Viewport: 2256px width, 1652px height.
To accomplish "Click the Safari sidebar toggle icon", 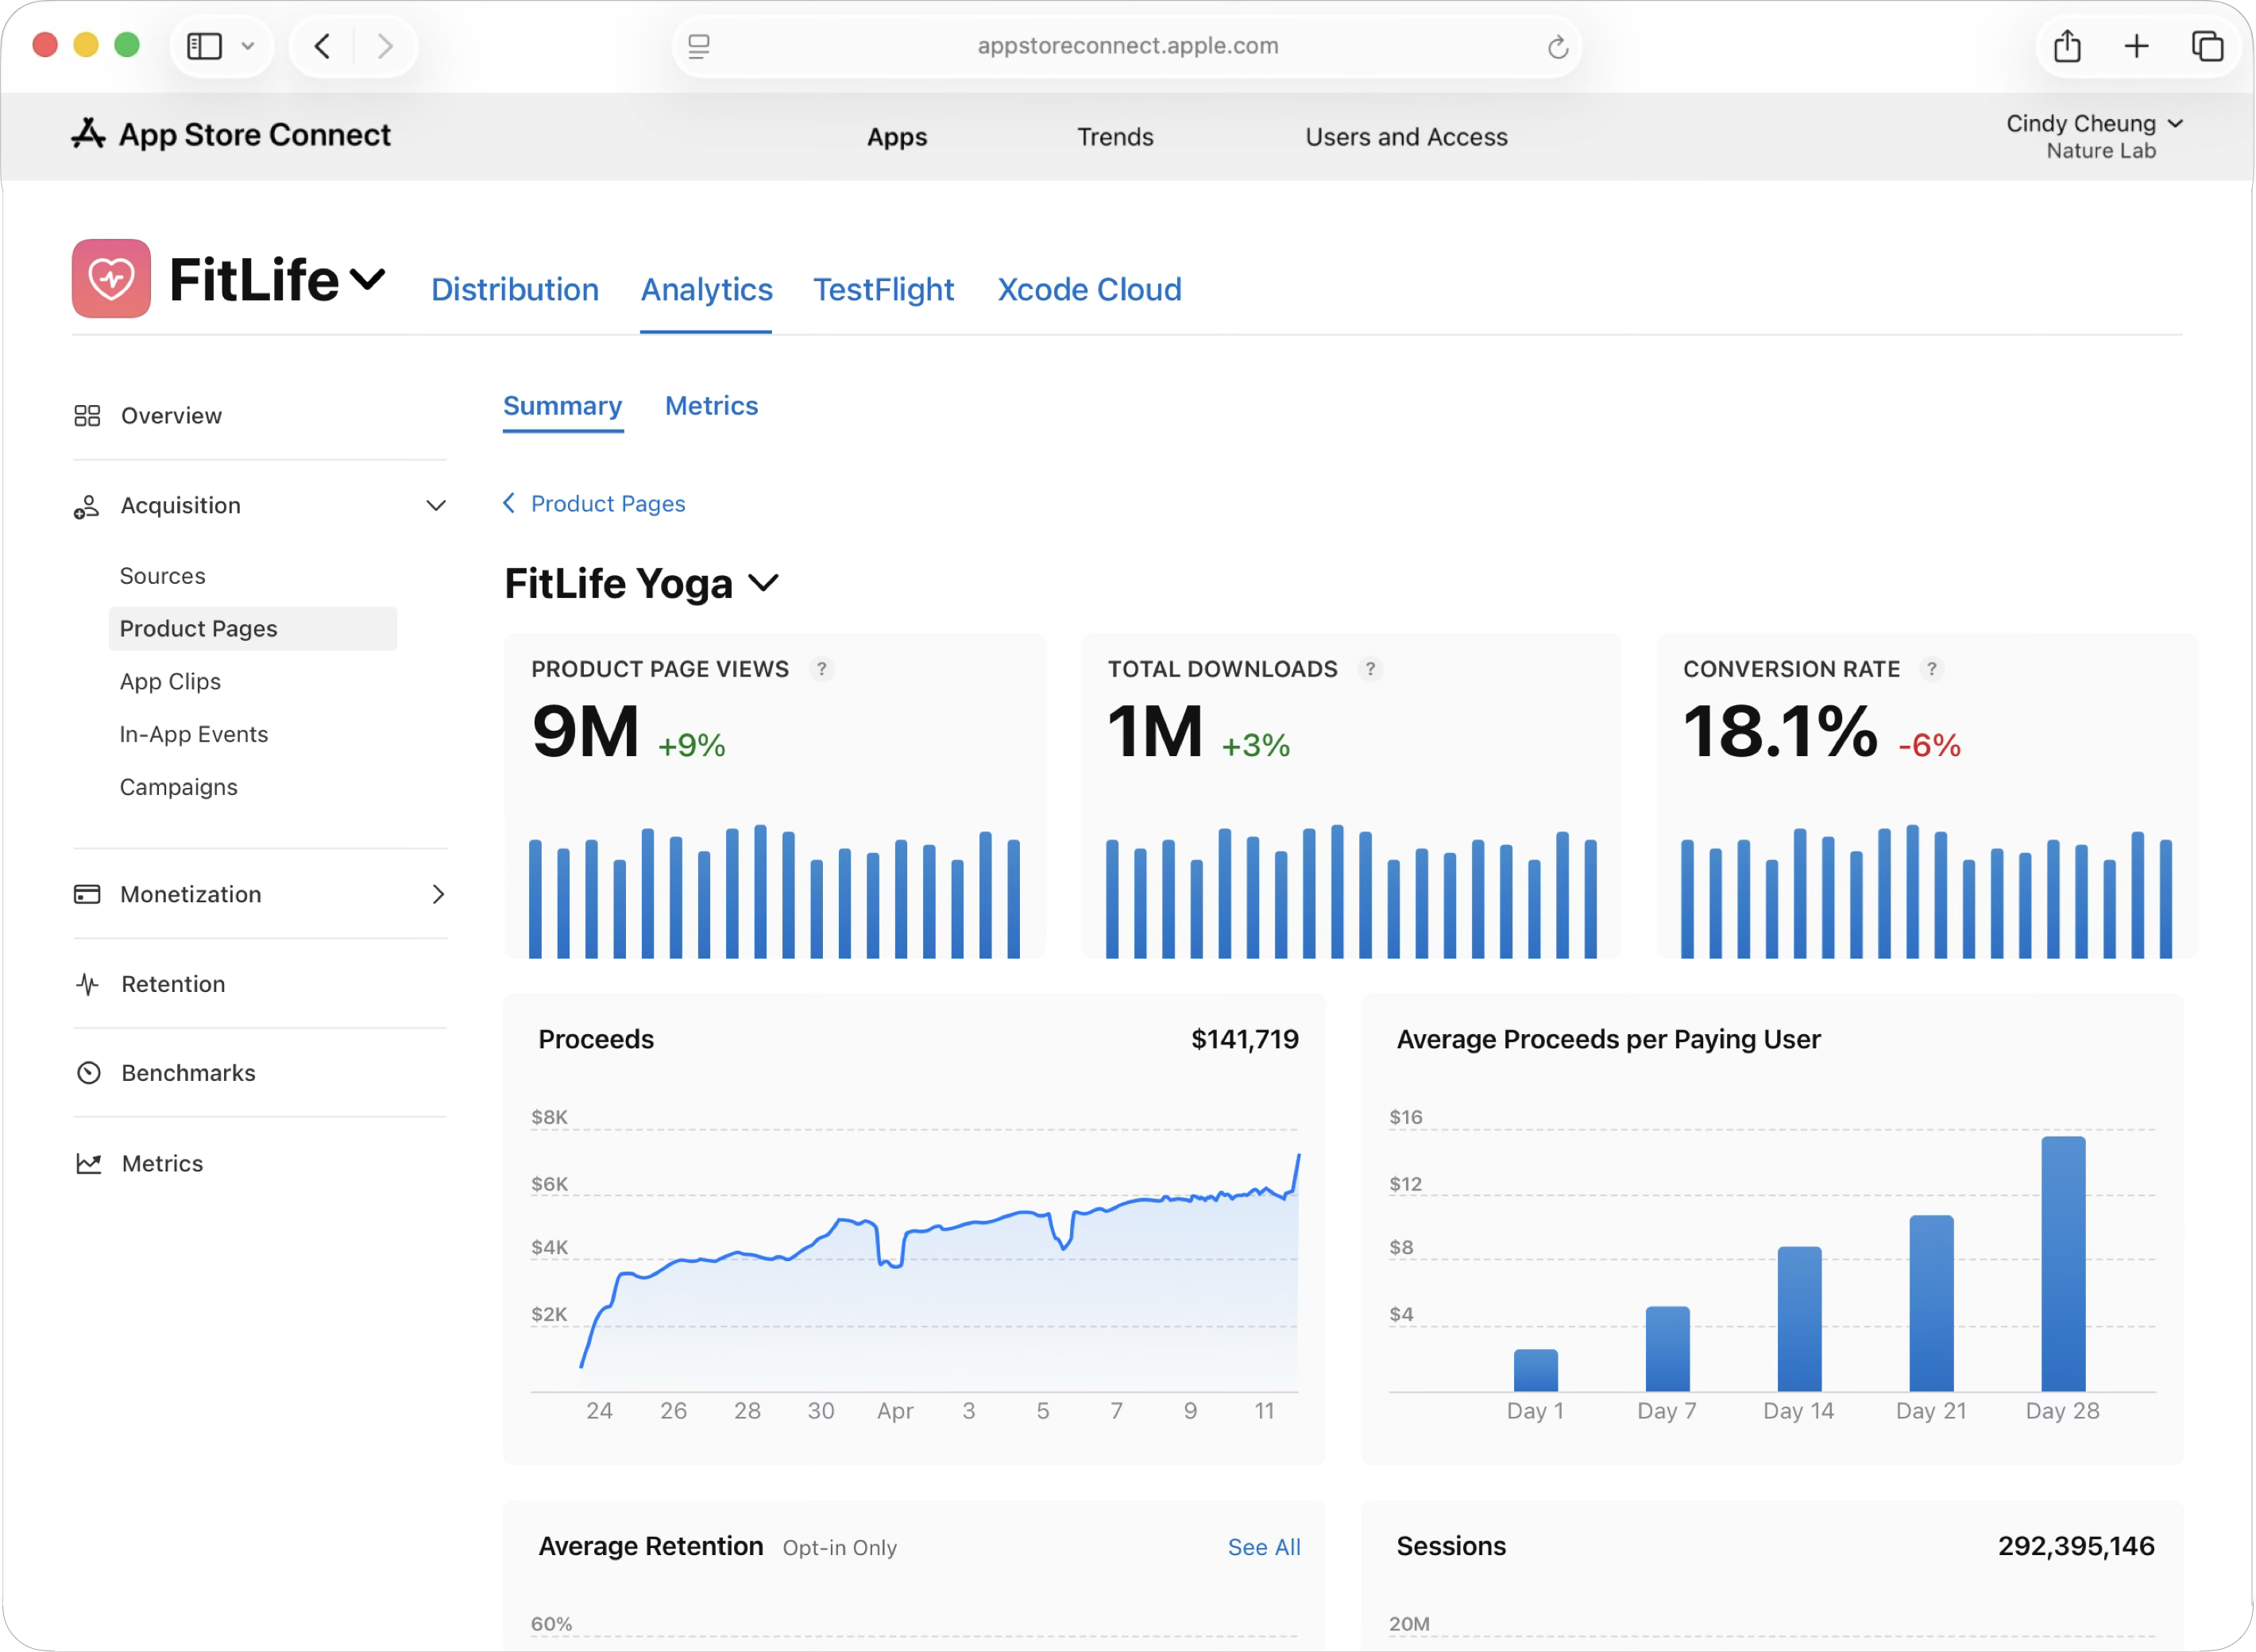I will (x=205, y=46).
